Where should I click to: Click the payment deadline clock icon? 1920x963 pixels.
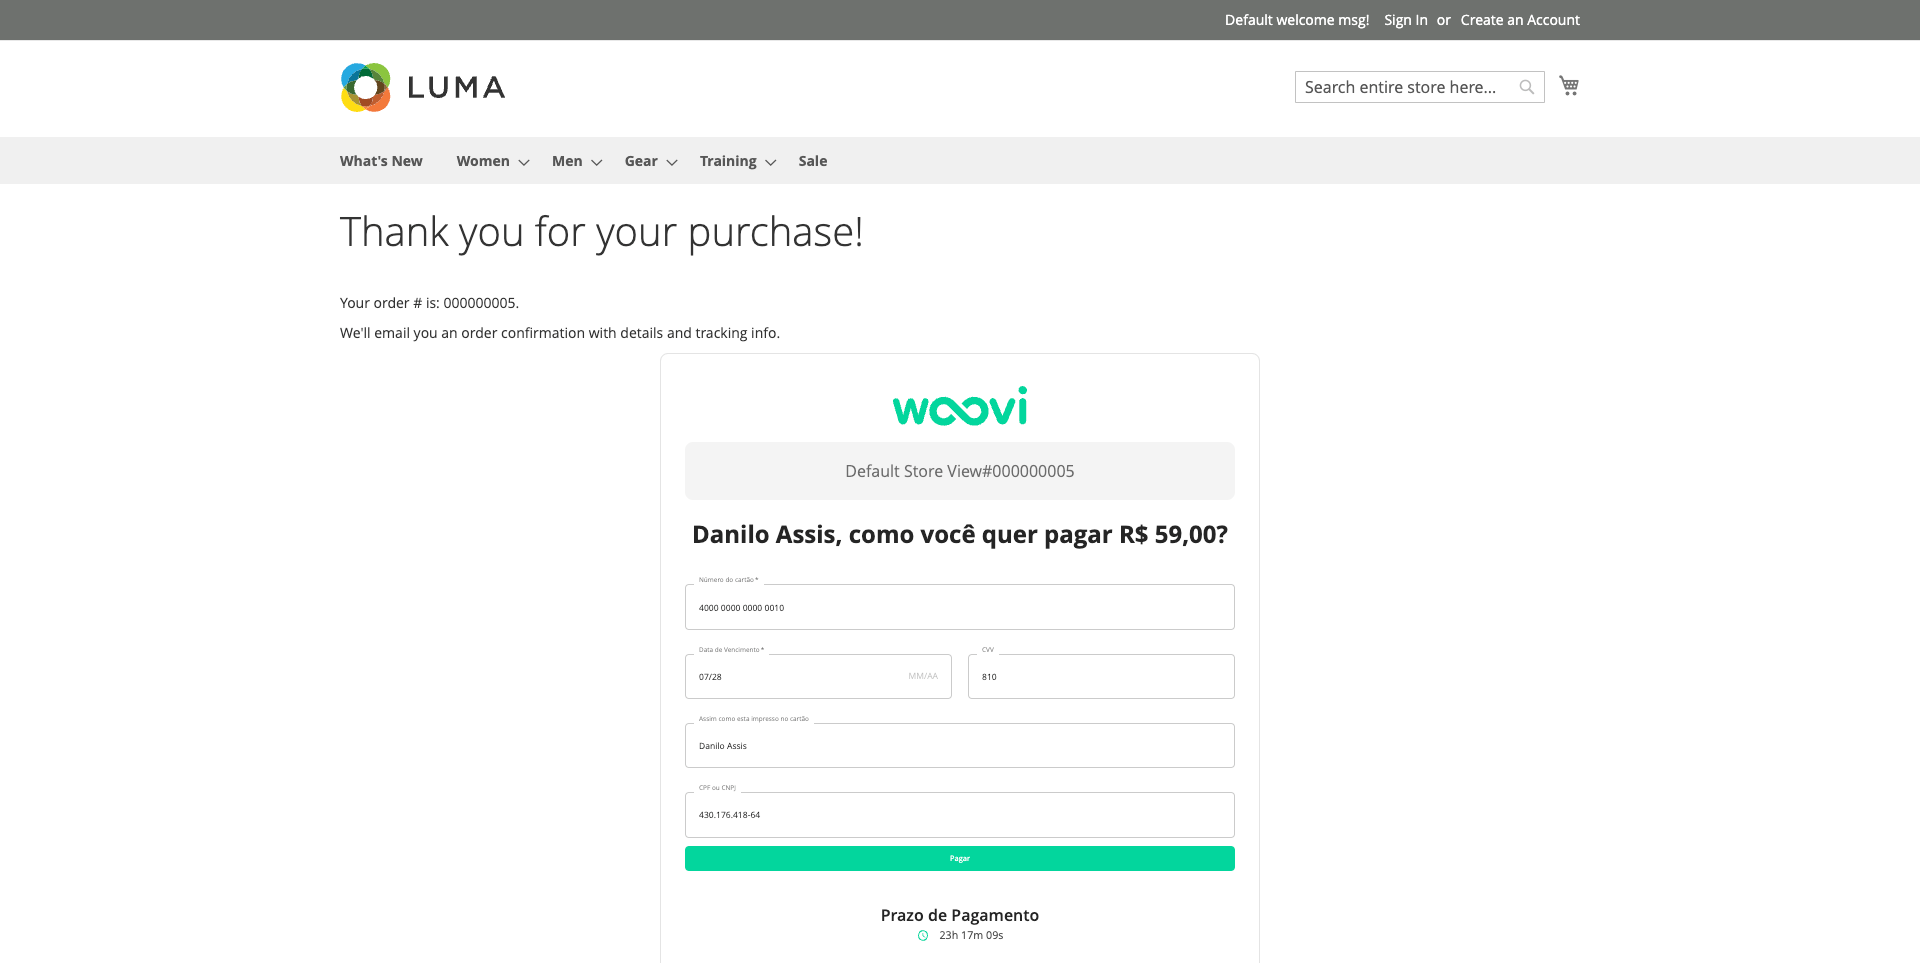pyautogui.click(x=923, y=936)
